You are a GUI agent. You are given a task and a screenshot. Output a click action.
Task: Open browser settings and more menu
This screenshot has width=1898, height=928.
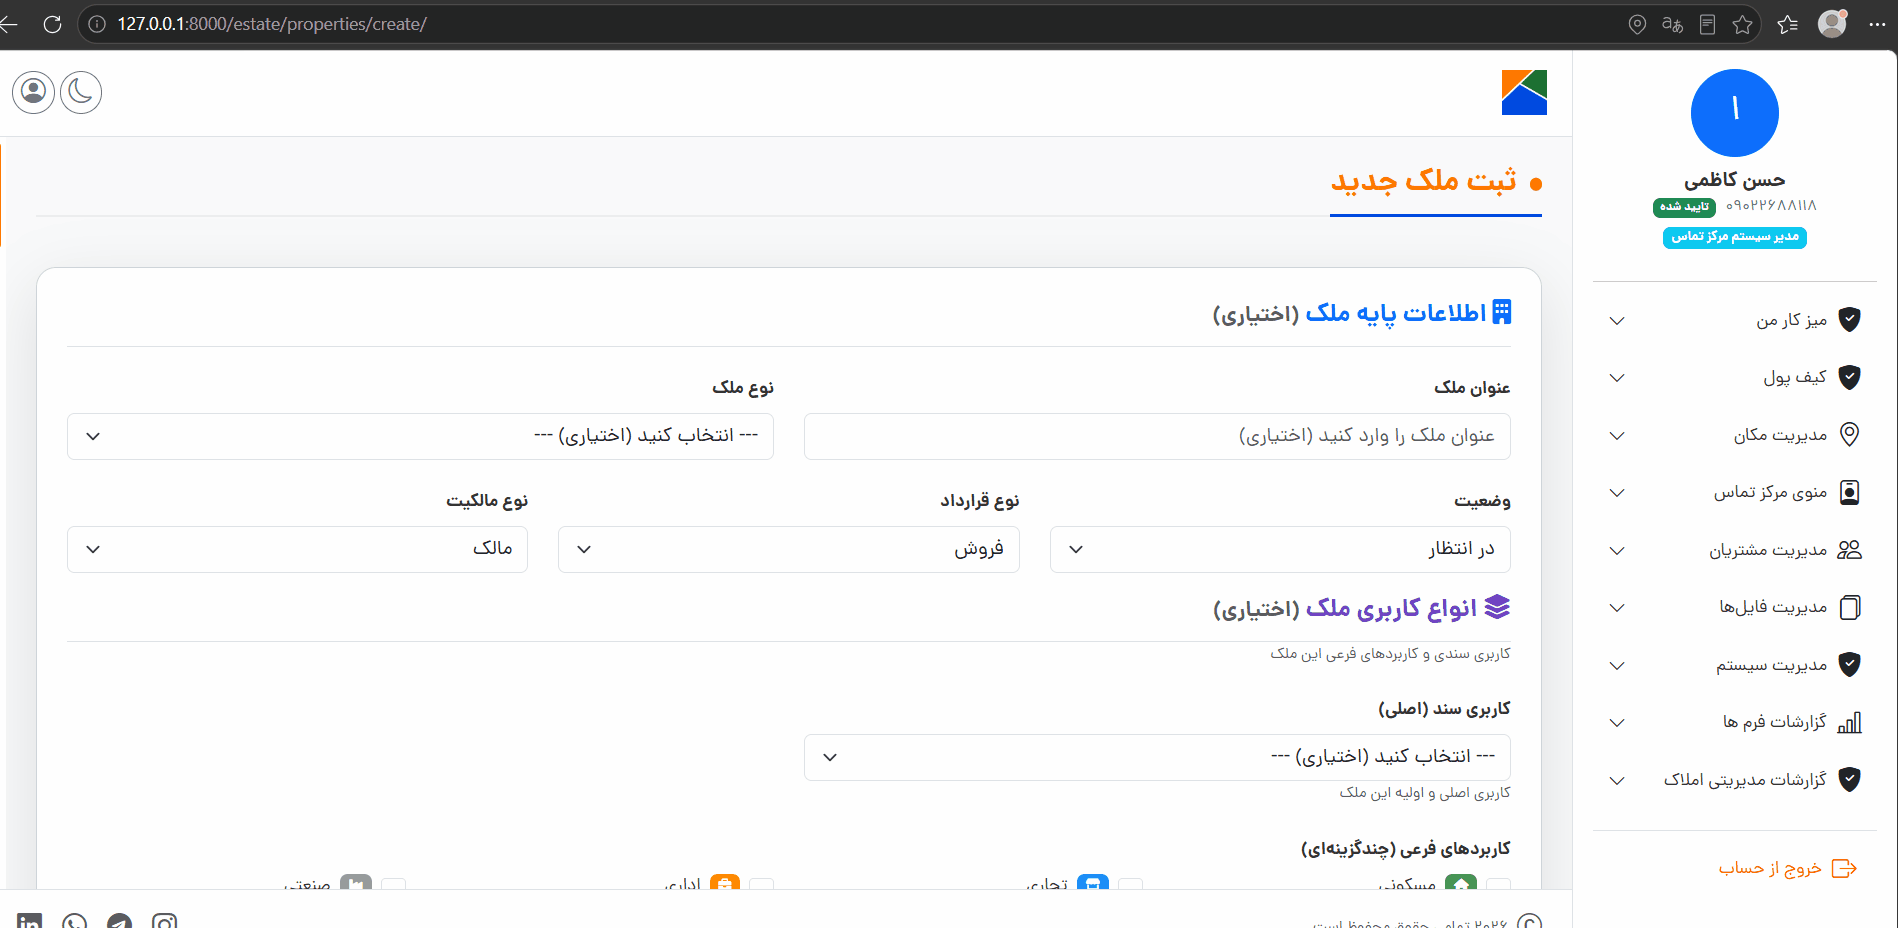1877,24
